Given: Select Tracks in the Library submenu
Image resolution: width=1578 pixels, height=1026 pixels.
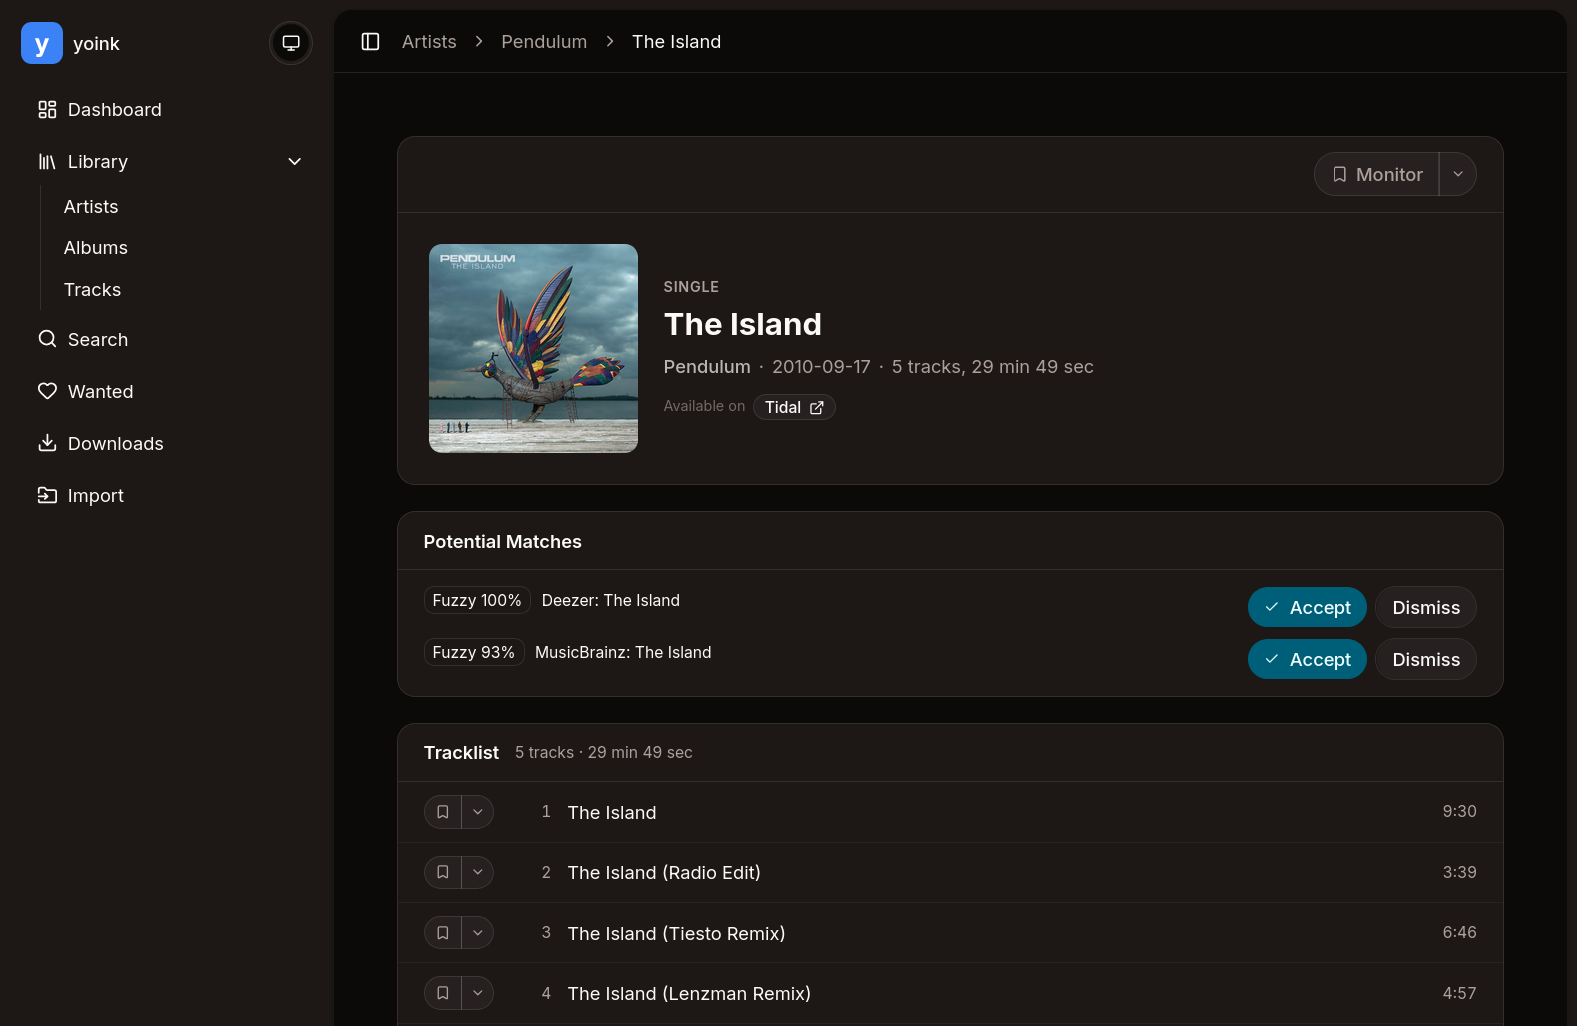Looking at the screenshot, I should pos(92,290).
